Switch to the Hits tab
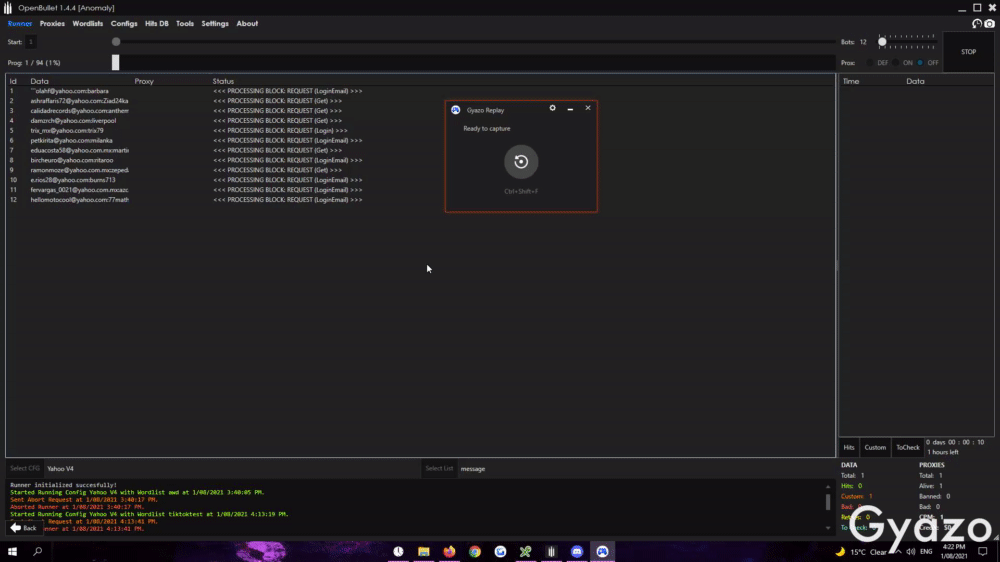This screenshot has height=562, width=1000. click(x=849, y=447)
